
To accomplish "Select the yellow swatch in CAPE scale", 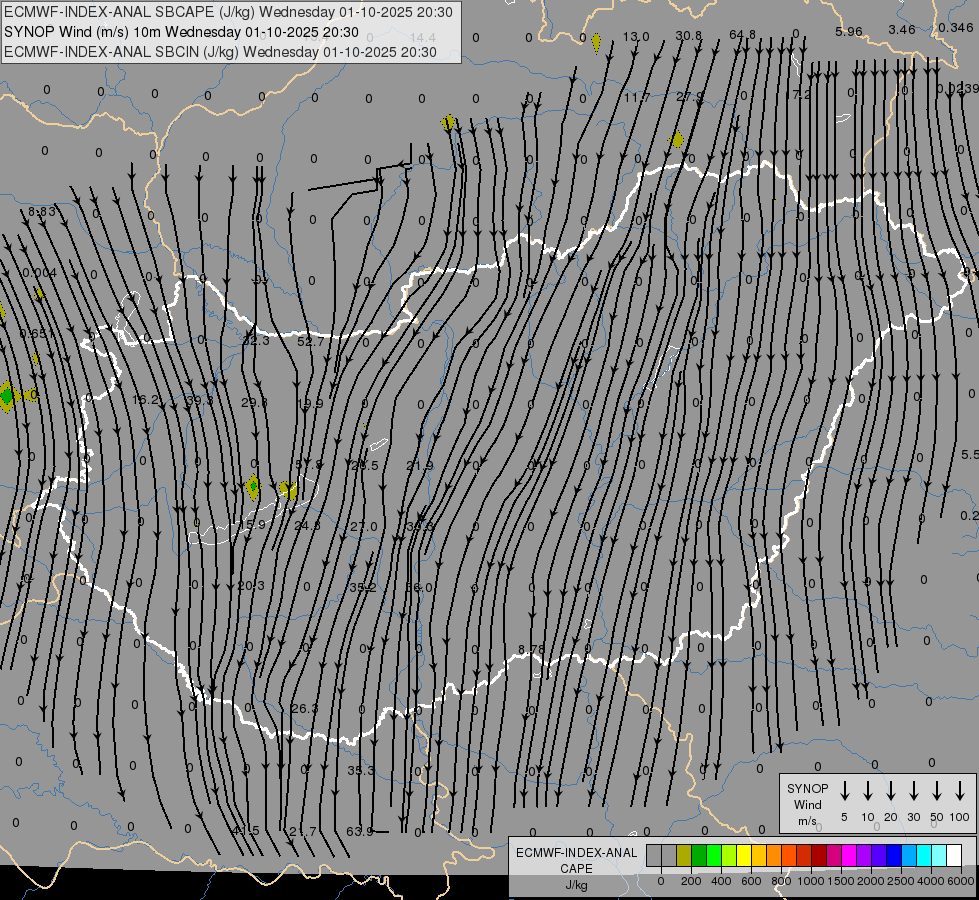I will click(x=744, y=855).
